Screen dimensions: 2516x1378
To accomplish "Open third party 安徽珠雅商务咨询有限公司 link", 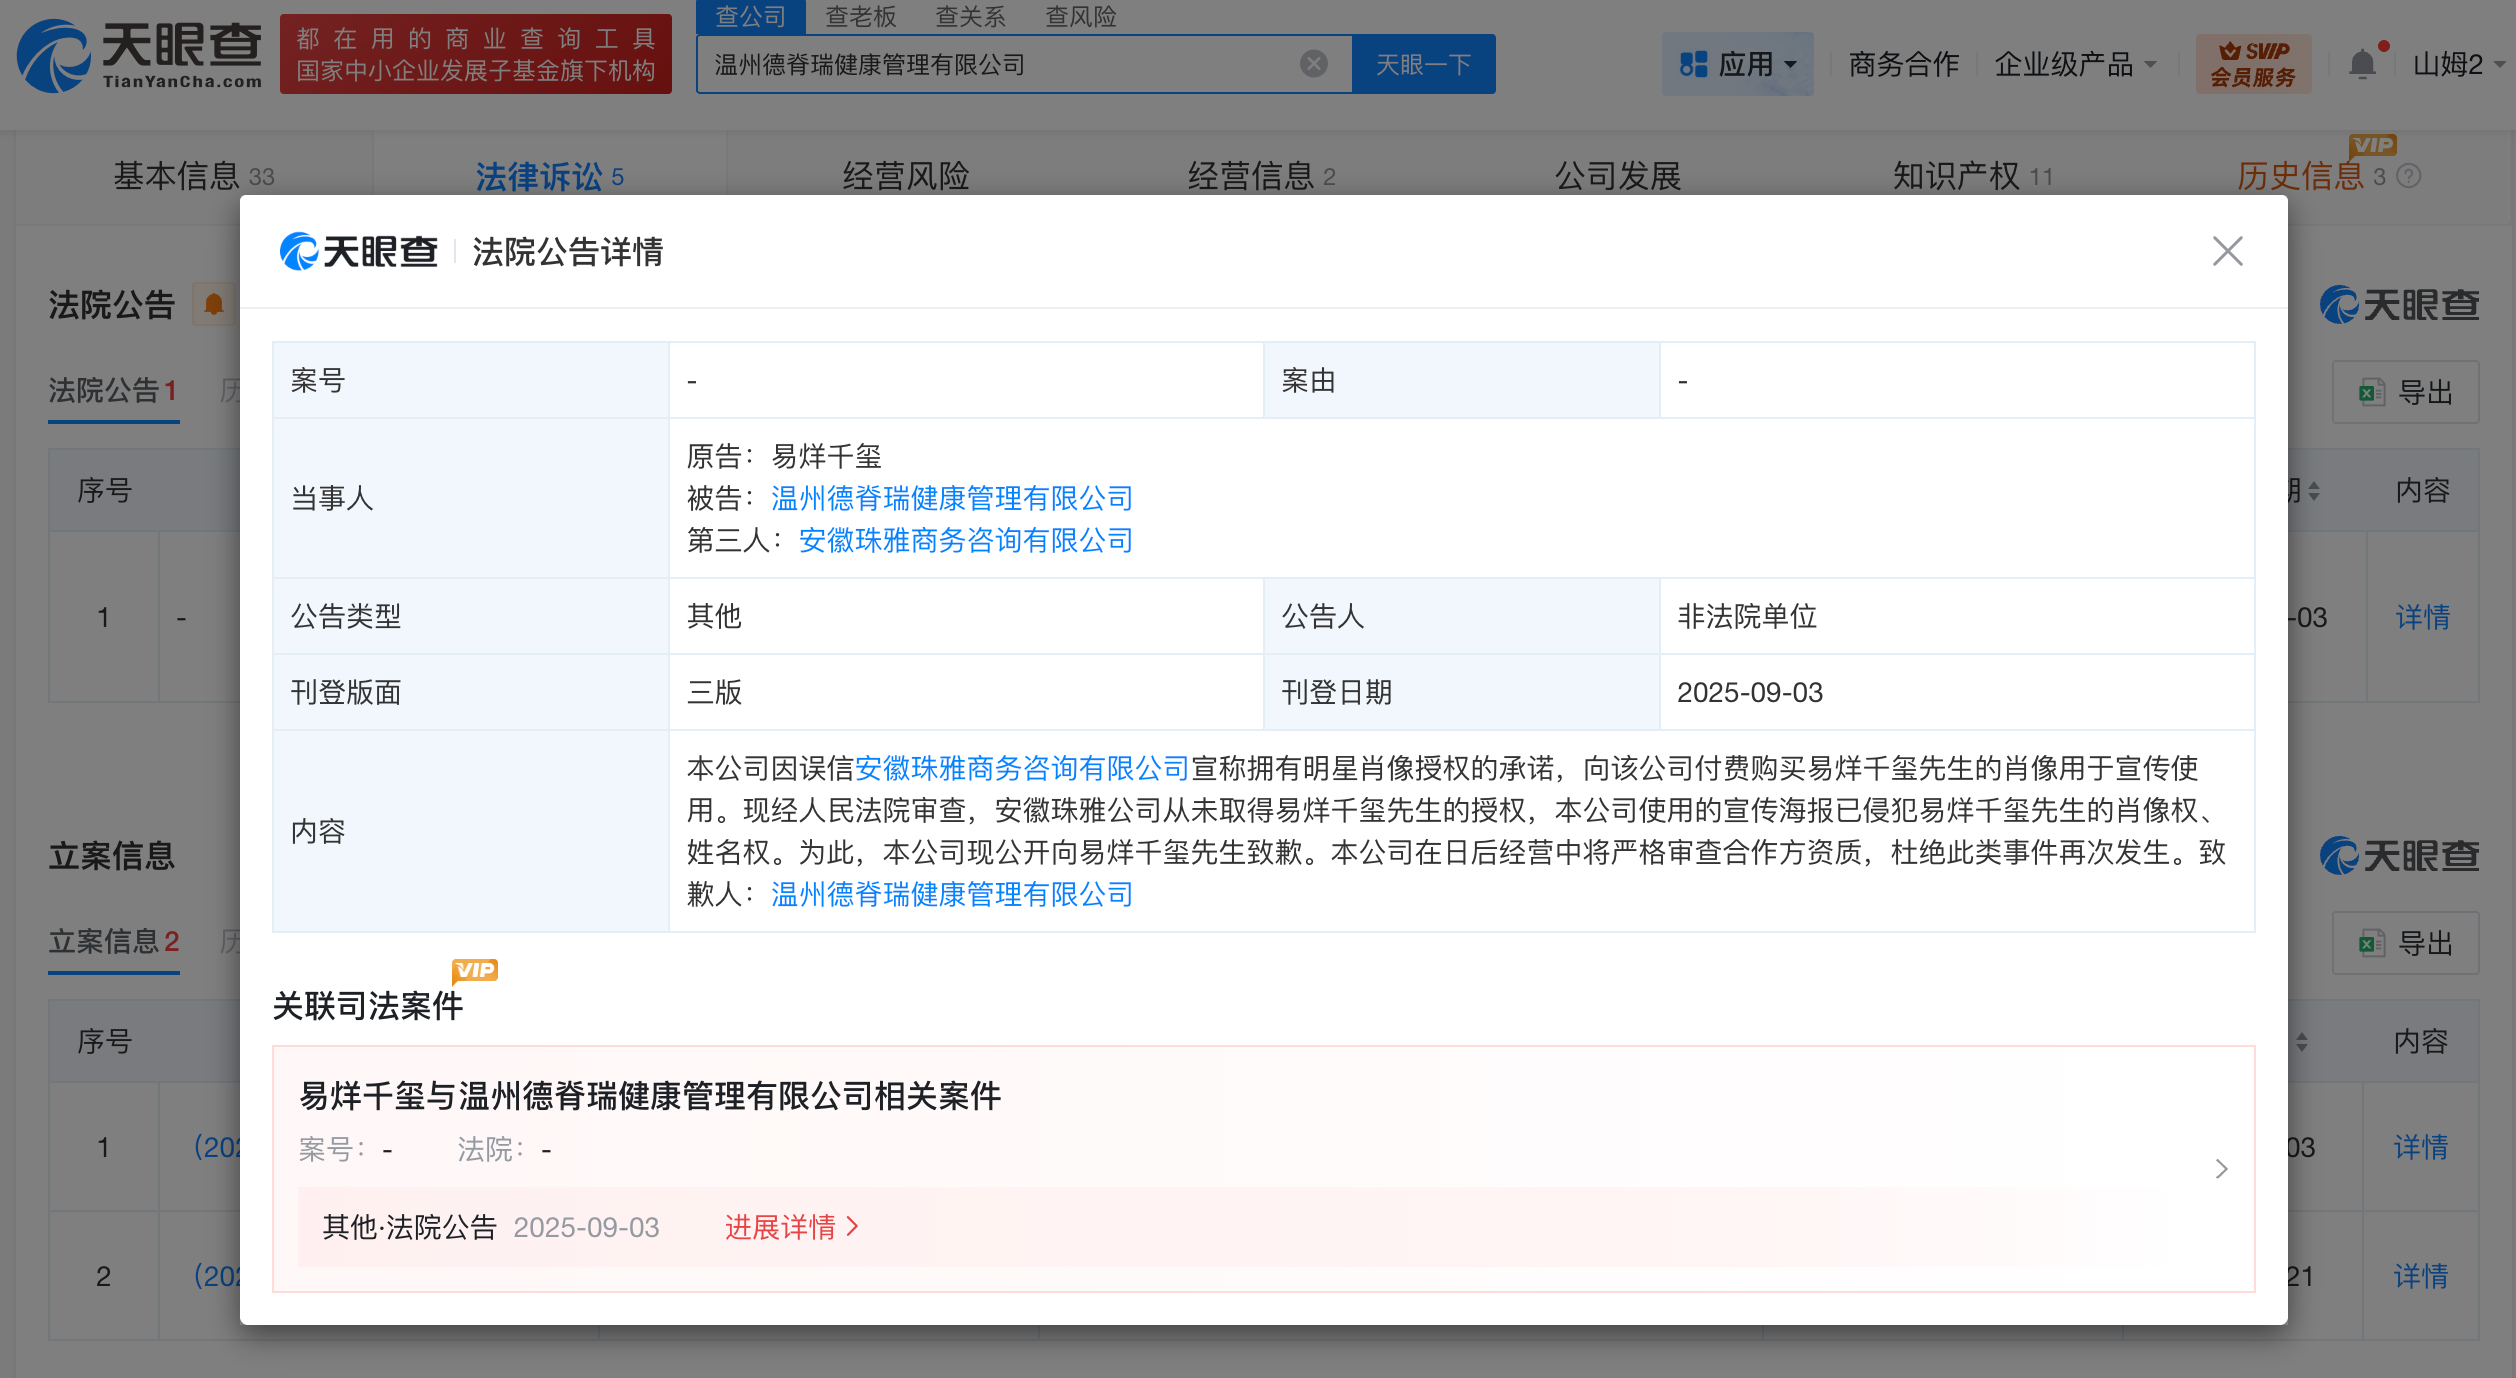I will click(965, 541).
